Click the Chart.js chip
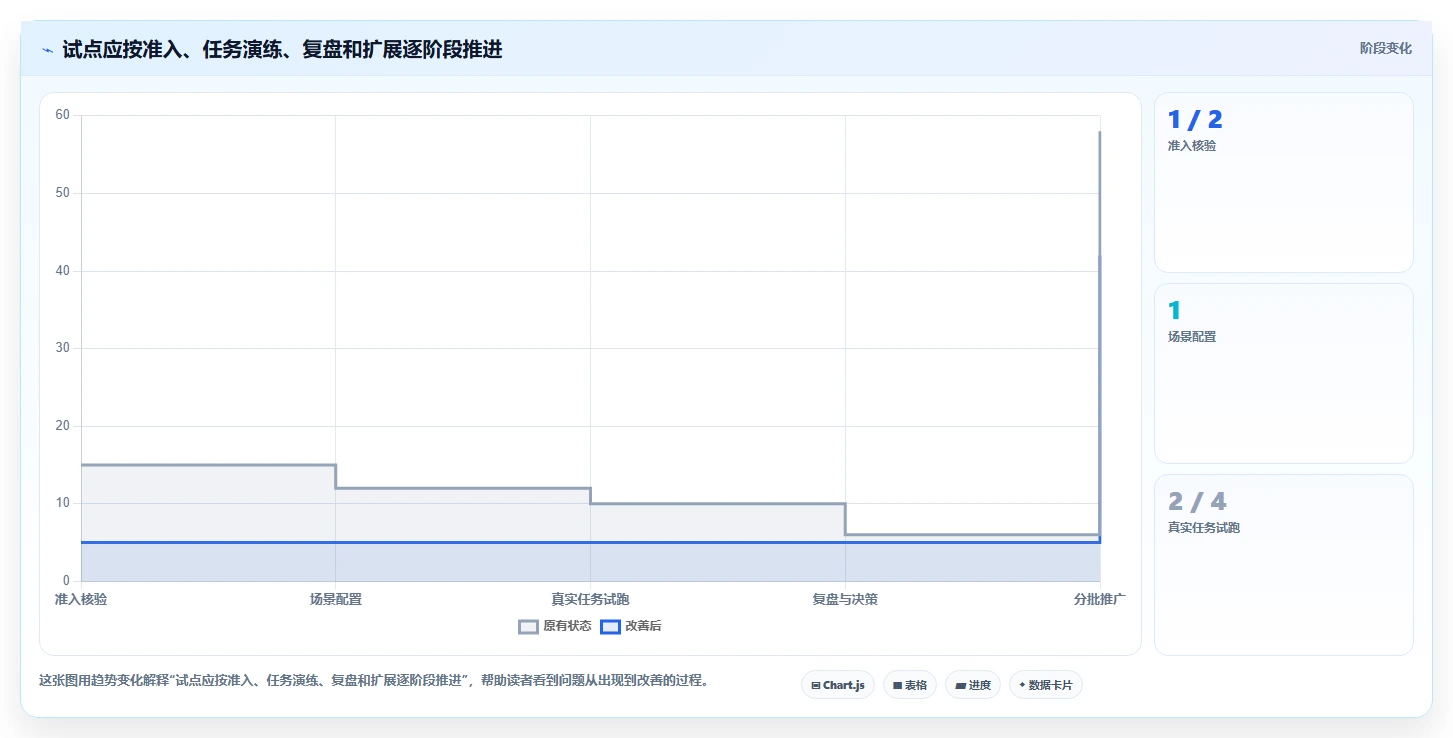The height and width of the screenshot is (738, 1453). (x=838, y=685)
